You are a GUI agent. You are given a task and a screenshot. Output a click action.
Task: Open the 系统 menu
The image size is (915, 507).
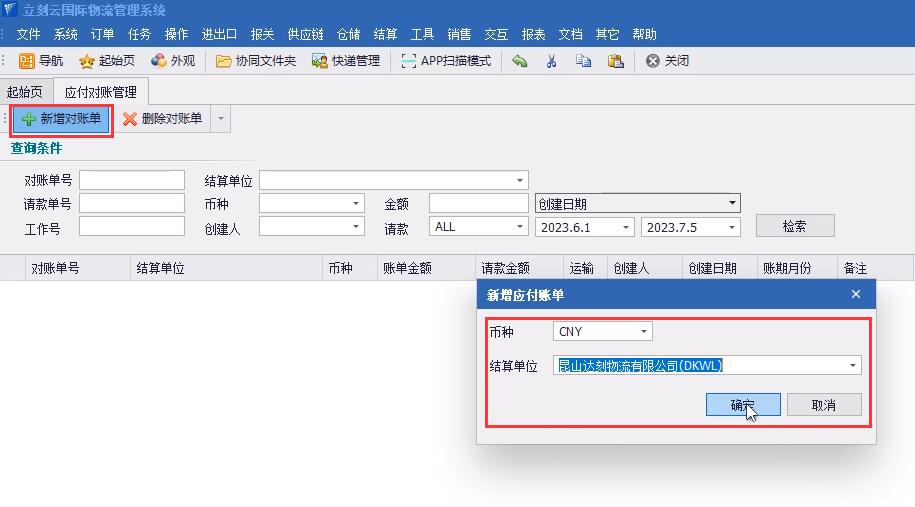65,34
